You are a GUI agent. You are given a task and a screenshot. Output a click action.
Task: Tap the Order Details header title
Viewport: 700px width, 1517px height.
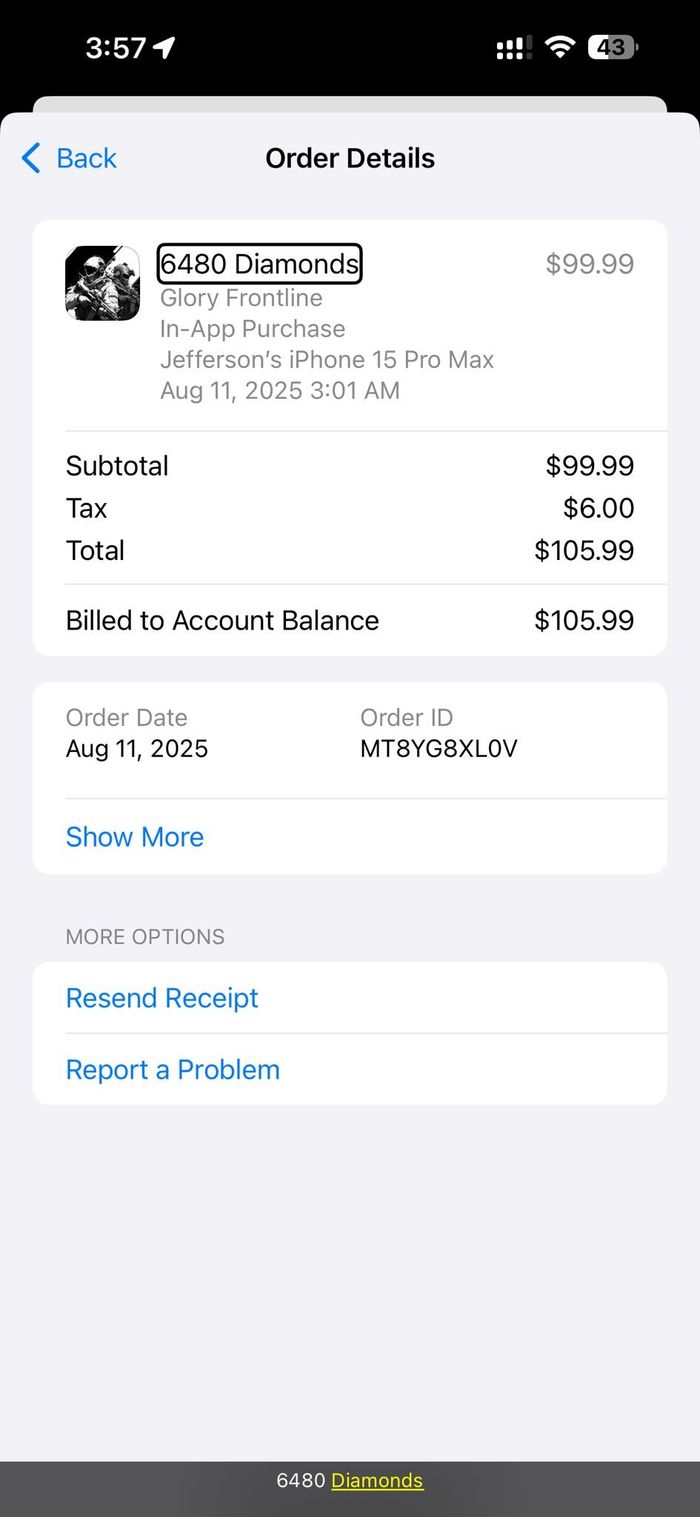coord(350,158)
